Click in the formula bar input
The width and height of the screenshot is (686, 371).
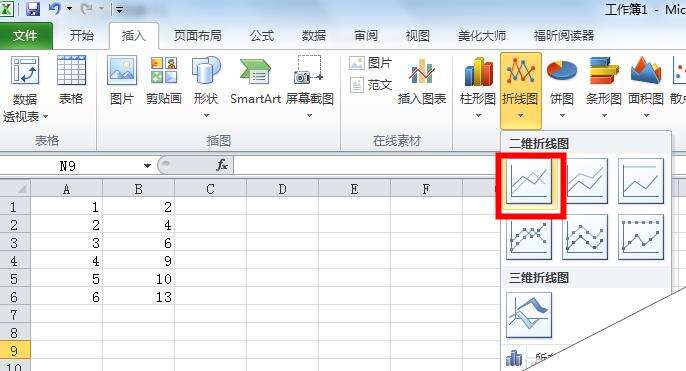367,166
